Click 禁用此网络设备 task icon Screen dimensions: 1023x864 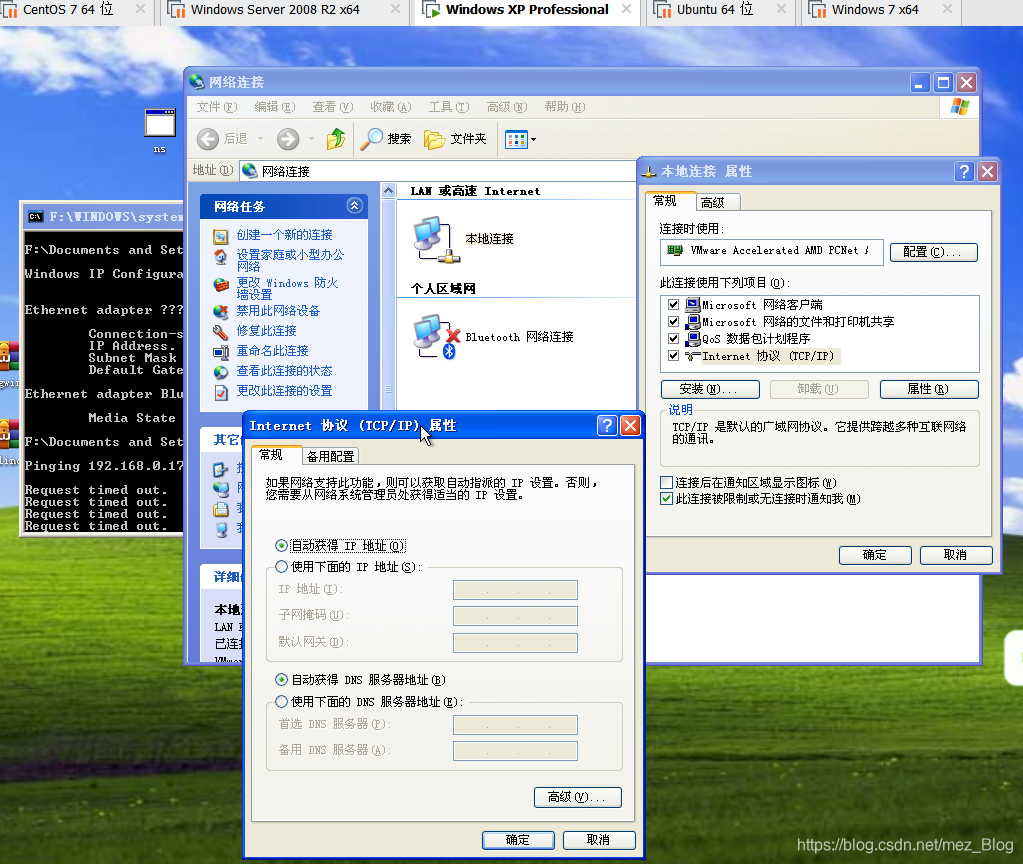point(221,312)
